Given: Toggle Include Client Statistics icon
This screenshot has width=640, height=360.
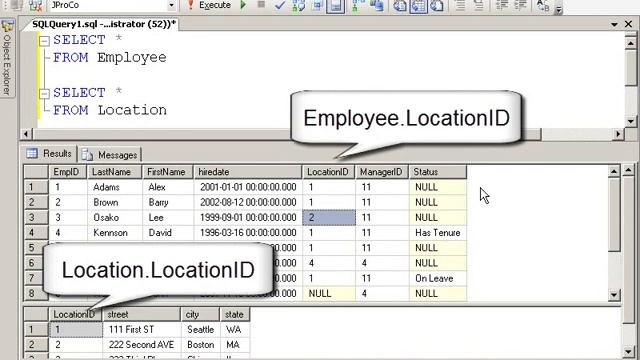Looking at the screenshot, I should pos(376,6).
